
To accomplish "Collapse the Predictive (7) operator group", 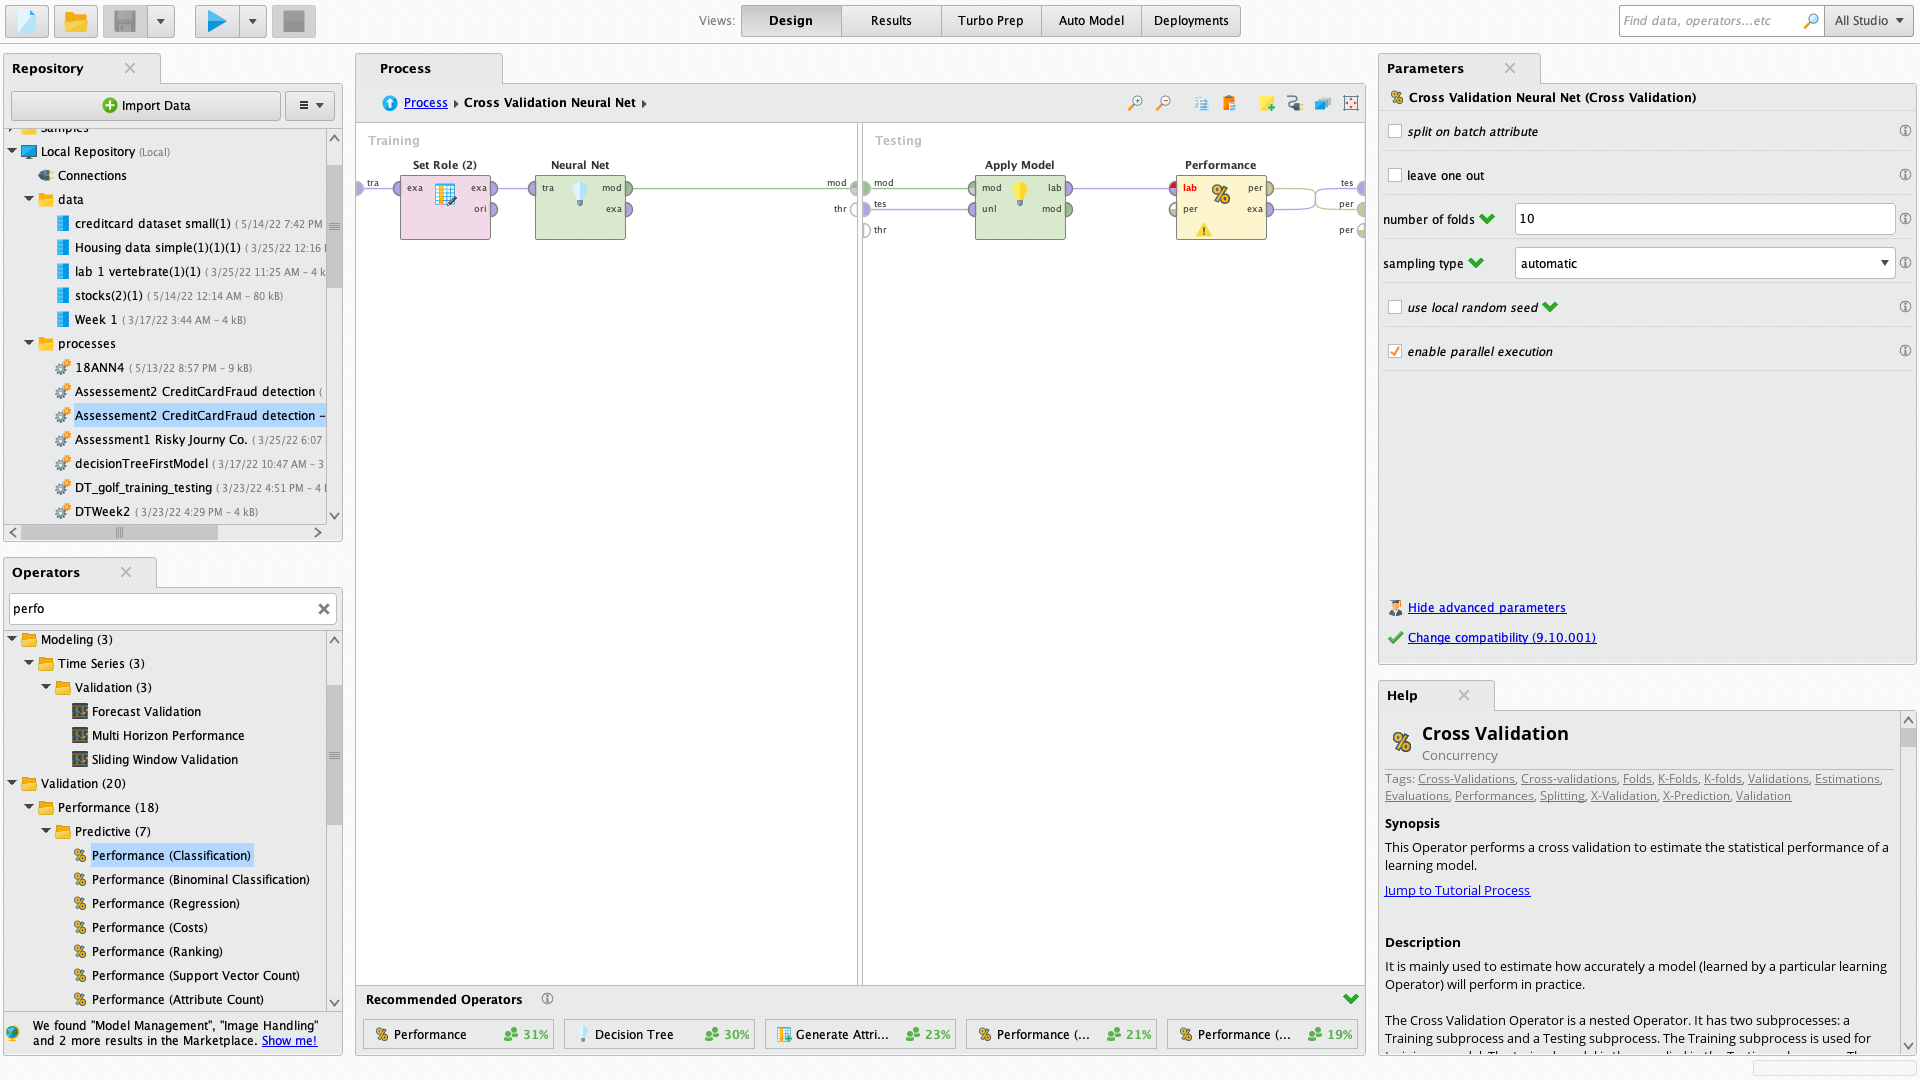I will coord(46,831).
